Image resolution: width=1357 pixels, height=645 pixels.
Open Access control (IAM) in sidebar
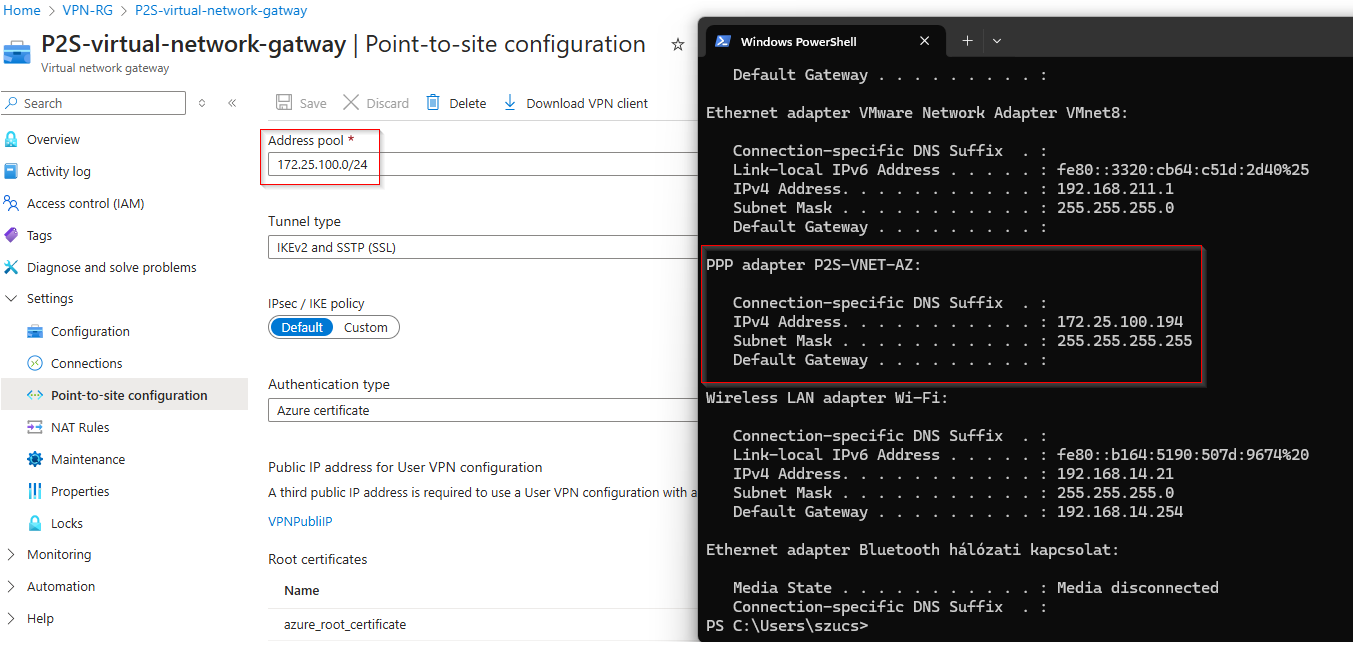pyautogui.click(x=85, y=203)
